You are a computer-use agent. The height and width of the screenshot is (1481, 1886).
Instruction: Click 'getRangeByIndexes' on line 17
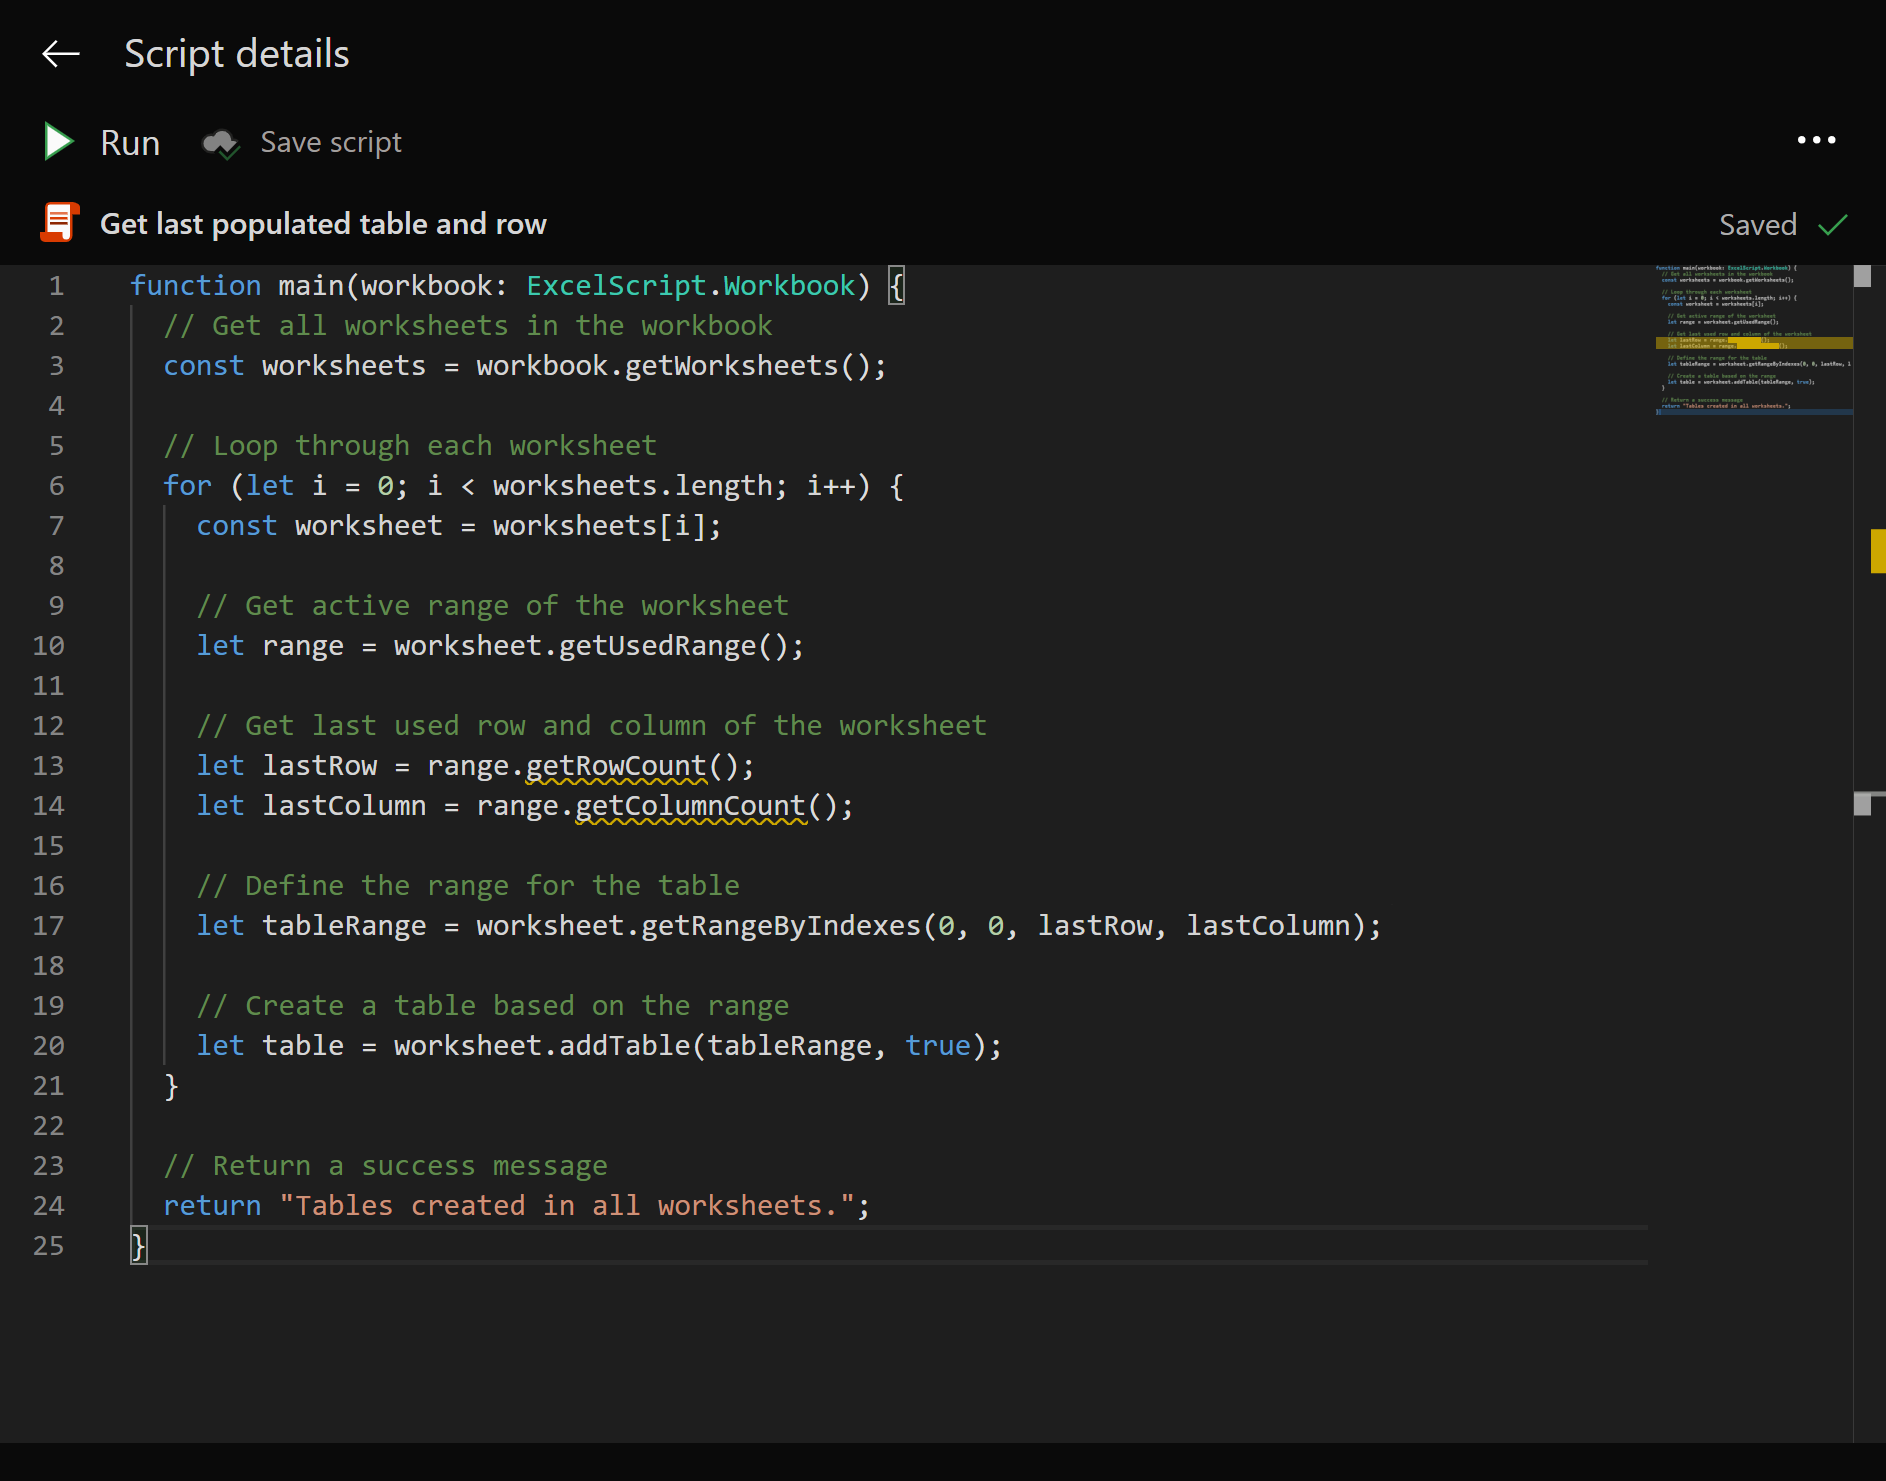[x=781, y=926]
